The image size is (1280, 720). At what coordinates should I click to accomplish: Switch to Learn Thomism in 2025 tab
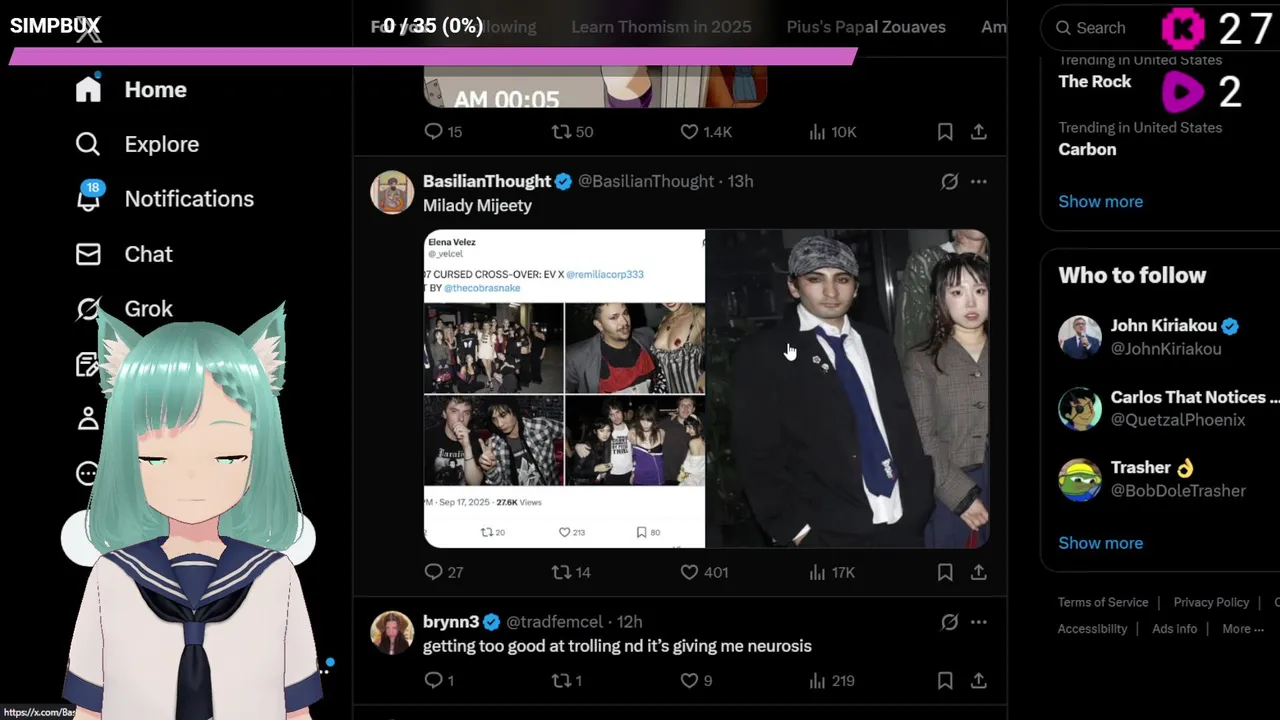click(661, 27)
